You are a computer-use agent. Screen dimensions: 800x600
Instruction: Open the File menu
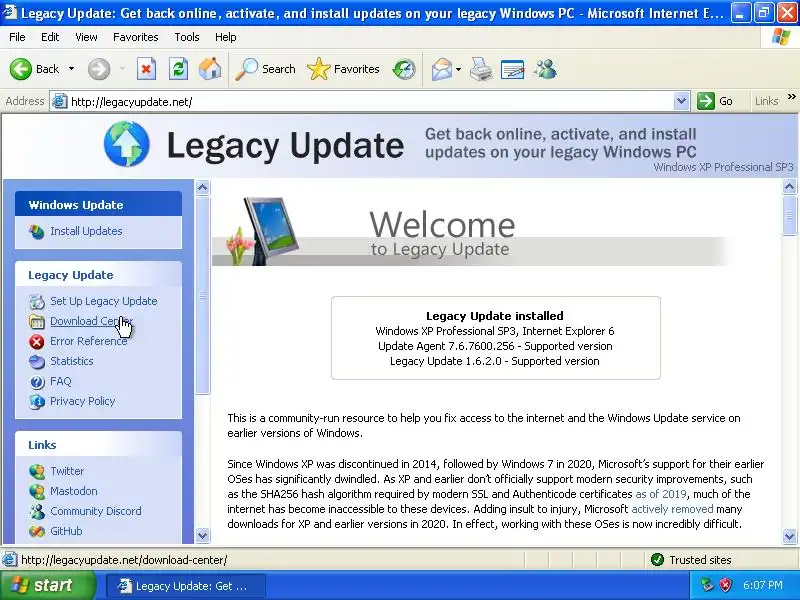17,37
